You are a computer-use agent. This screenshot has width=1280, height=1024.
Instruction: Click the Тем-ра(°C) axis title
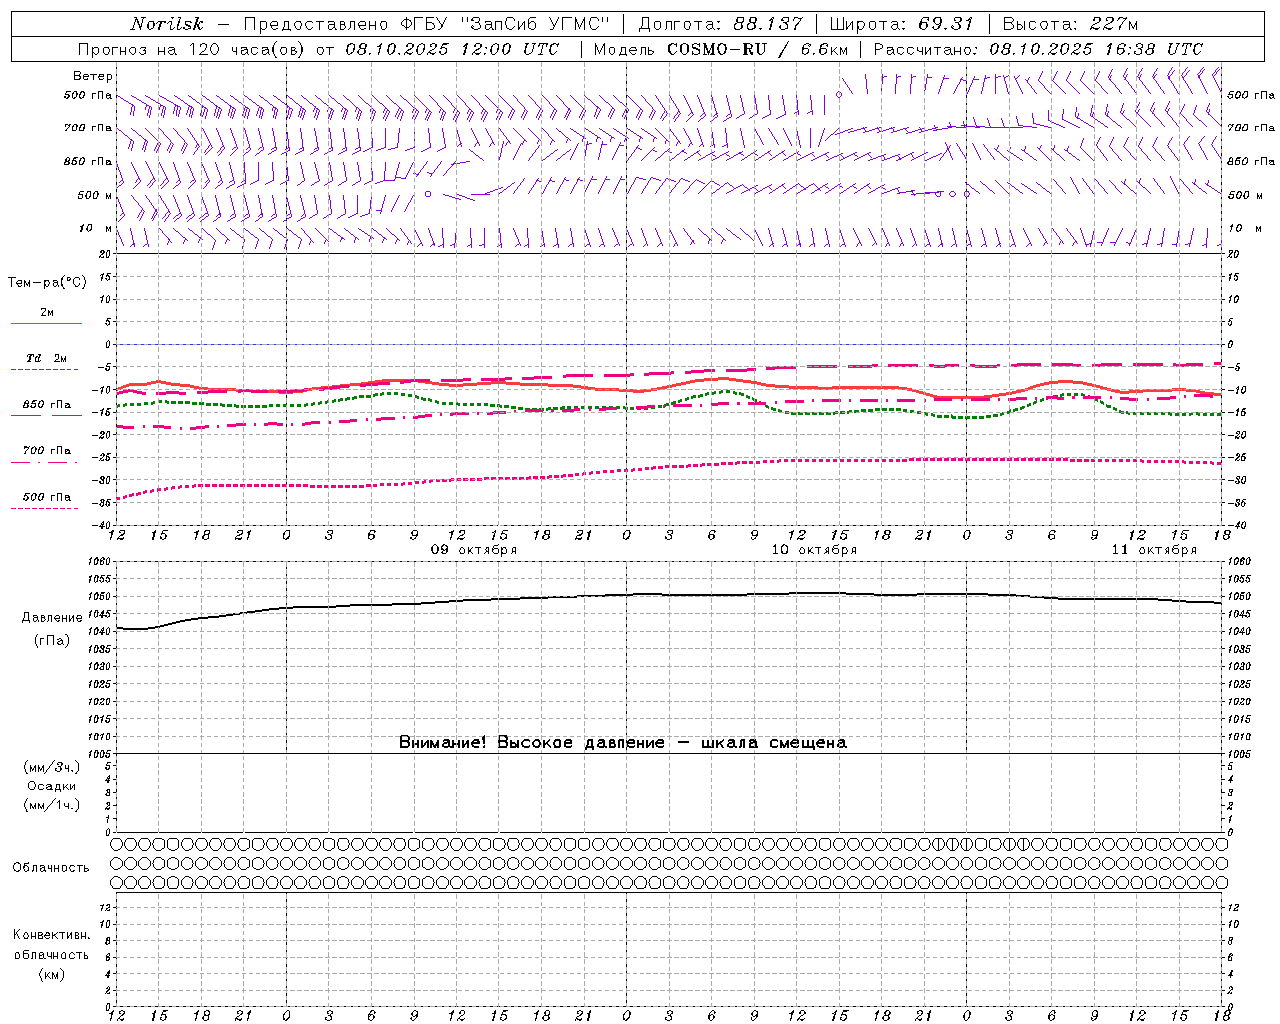(x=47, y=283)
